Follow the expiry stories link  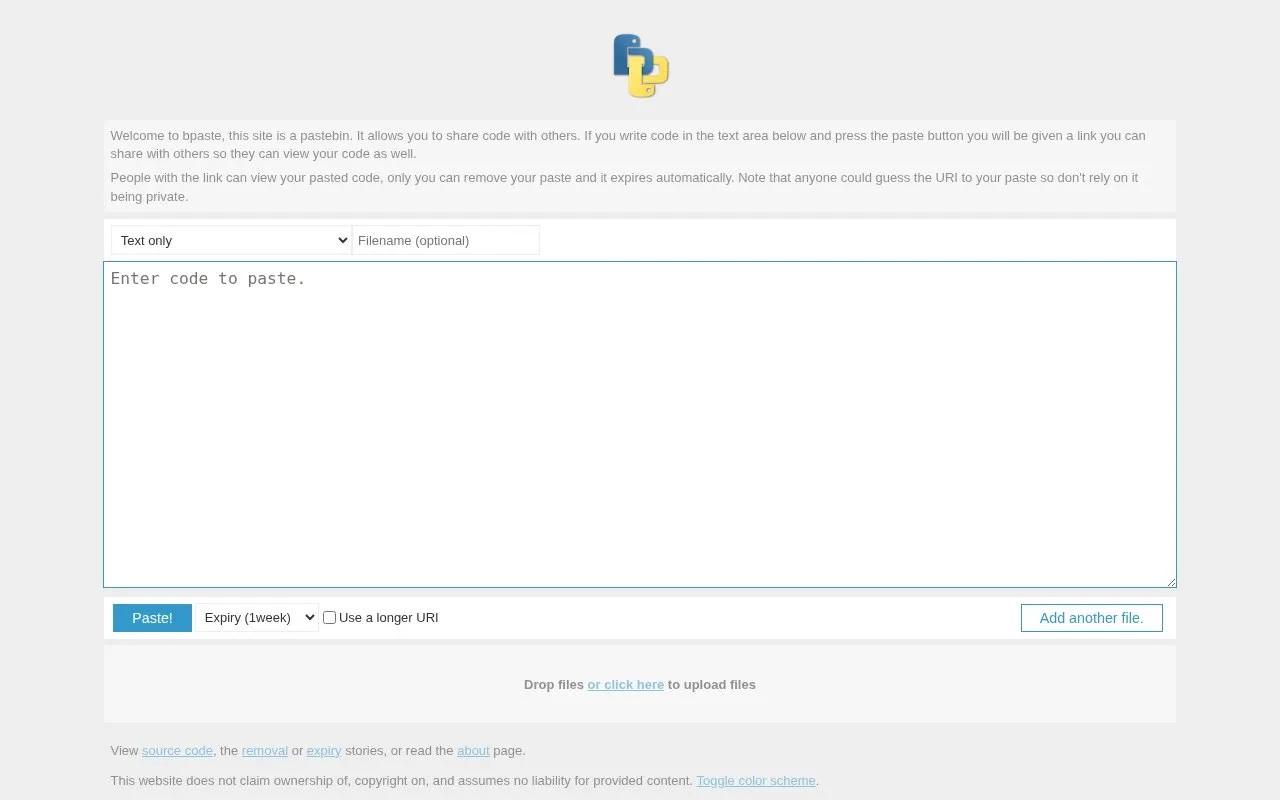tap(324, 751)
